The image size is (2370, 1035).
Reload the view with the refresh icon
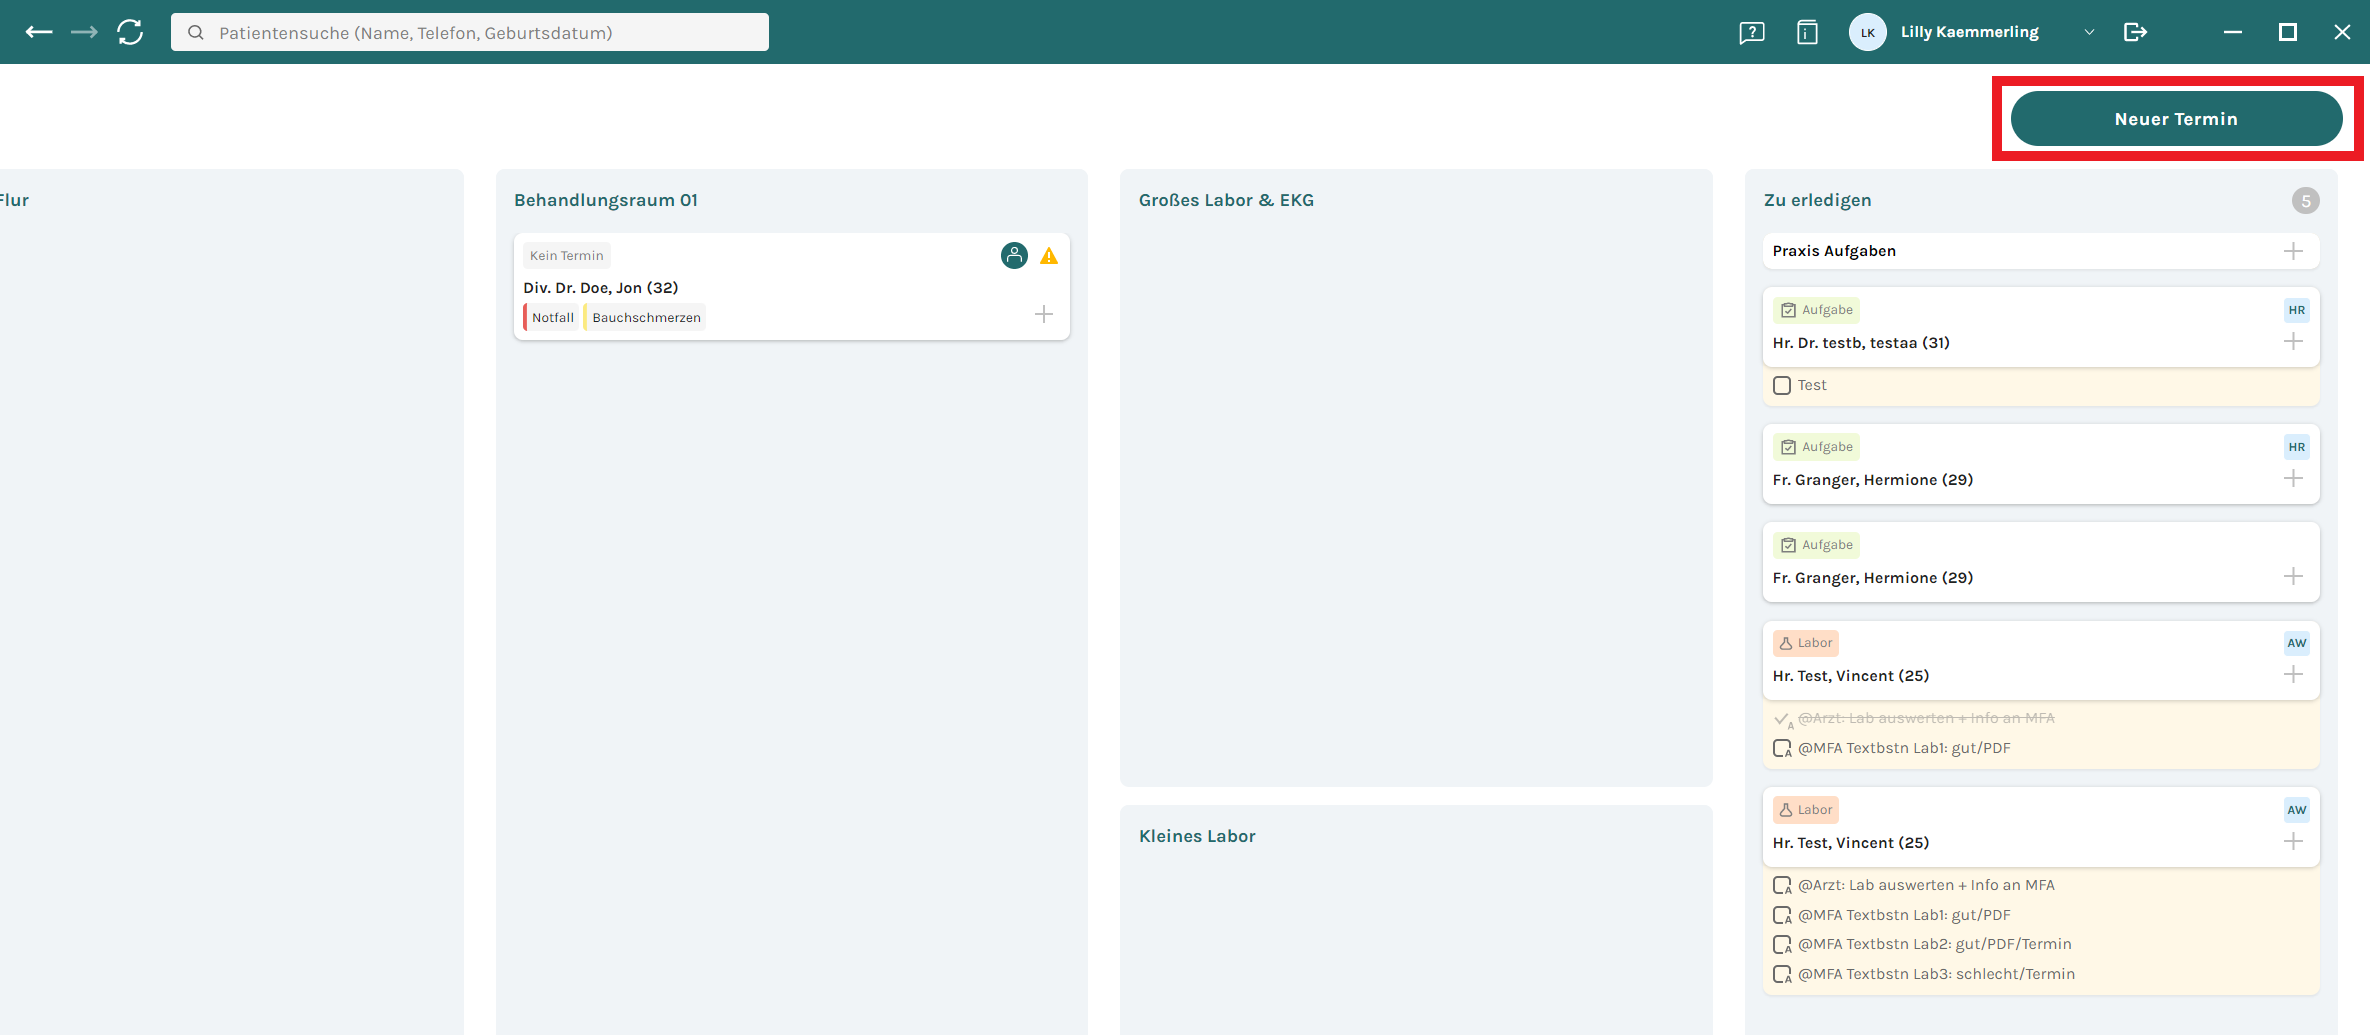[130, 32]
